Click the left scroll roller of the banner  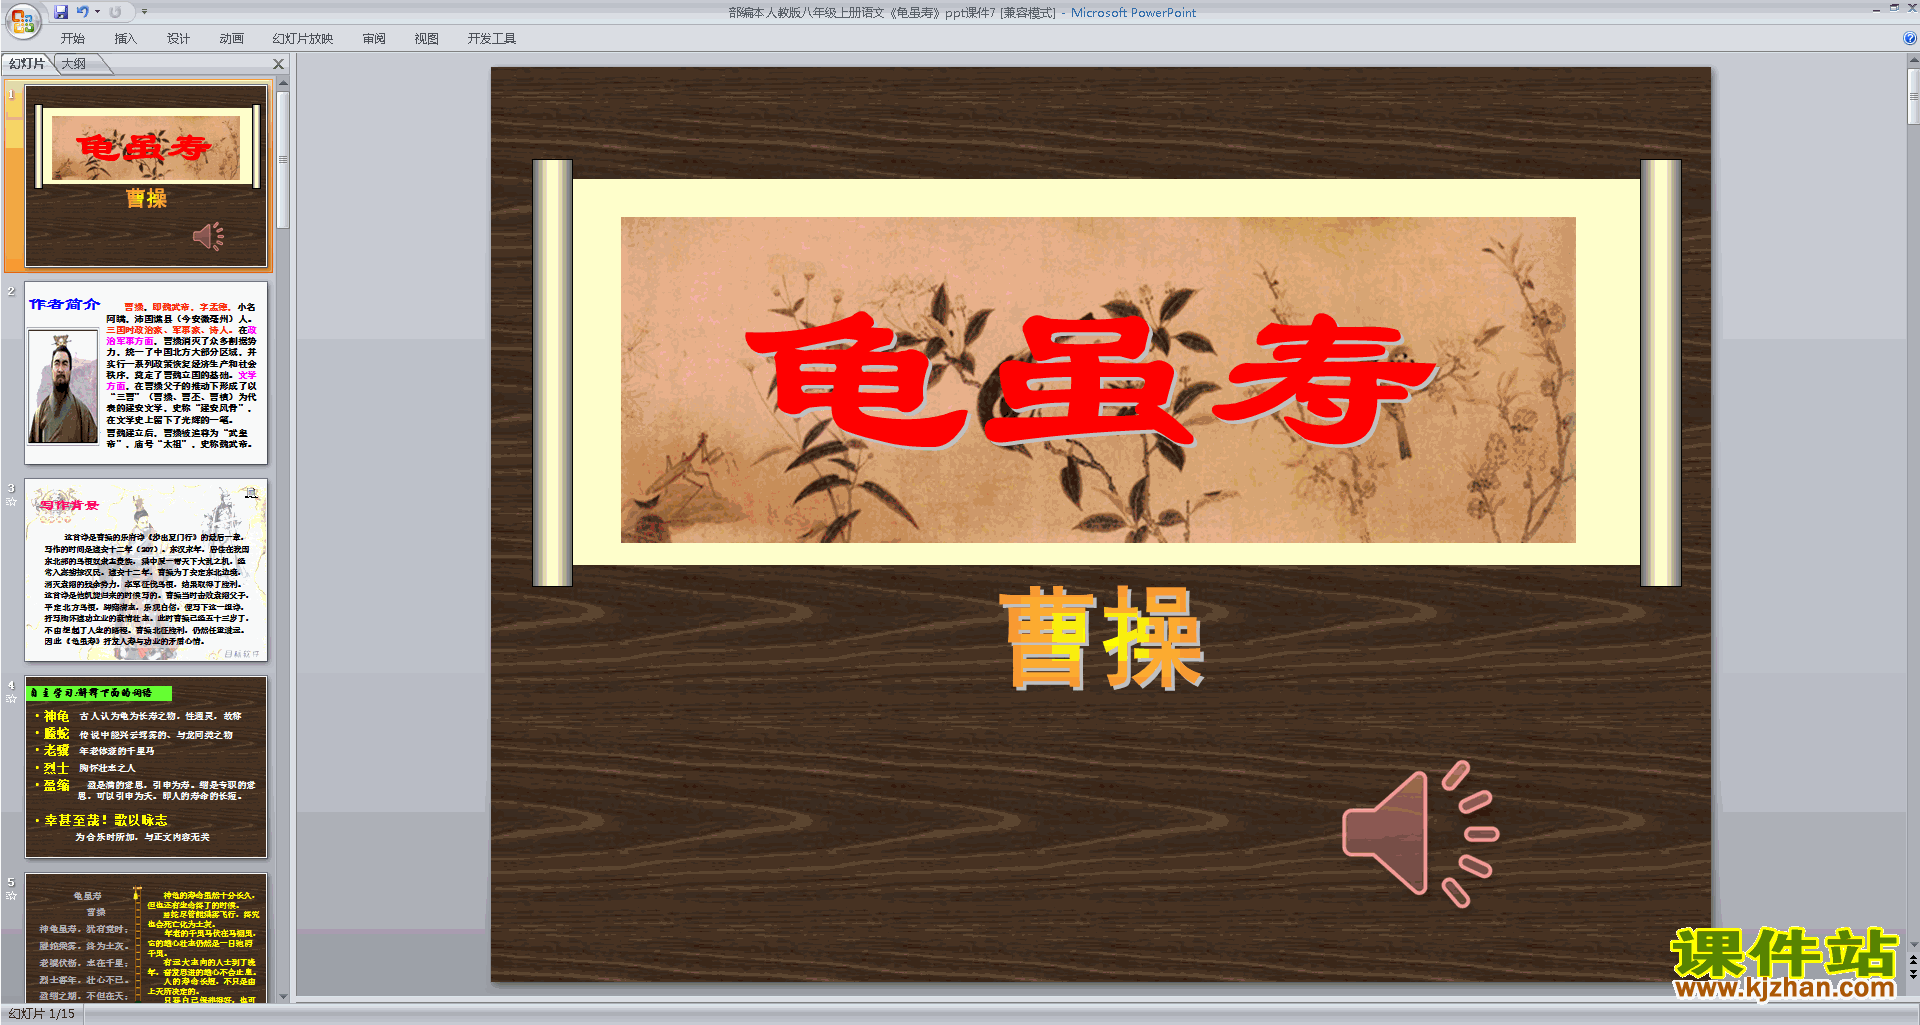pos(552,373)
